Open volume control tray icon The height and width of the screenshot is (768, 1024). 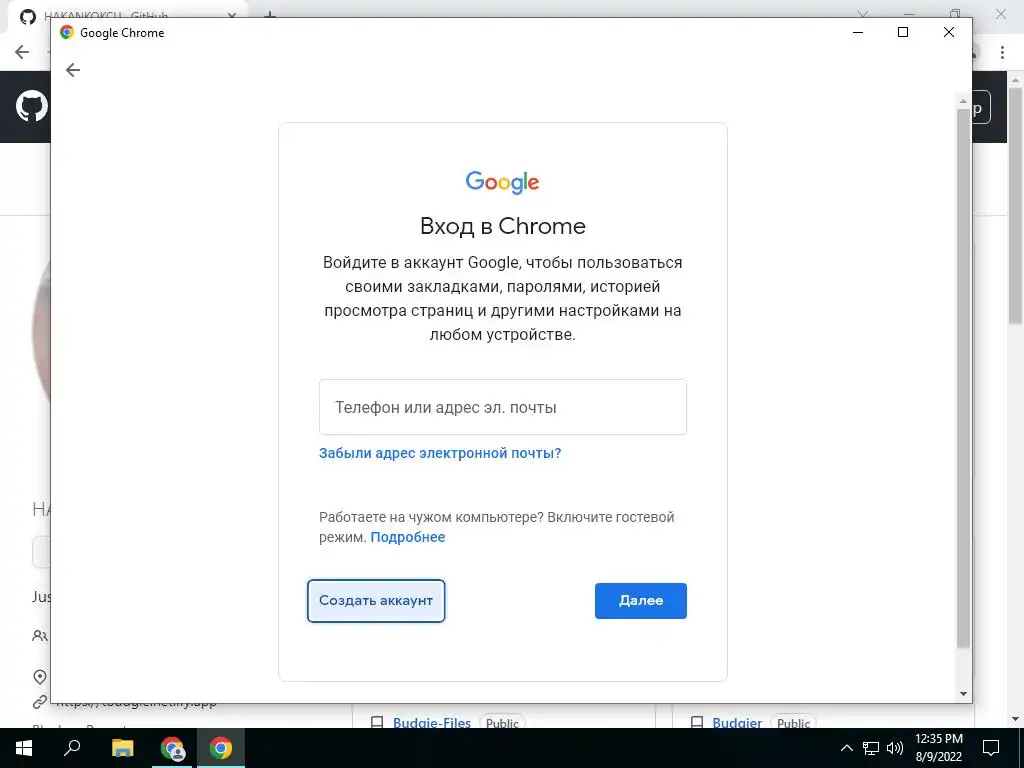point(895,748)
